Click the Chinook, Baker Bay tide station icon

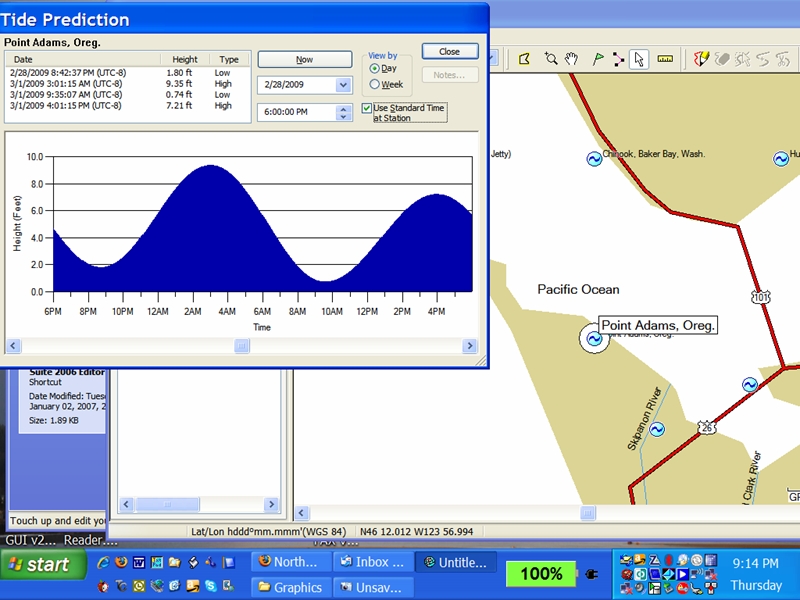click(x=594, y=159)
